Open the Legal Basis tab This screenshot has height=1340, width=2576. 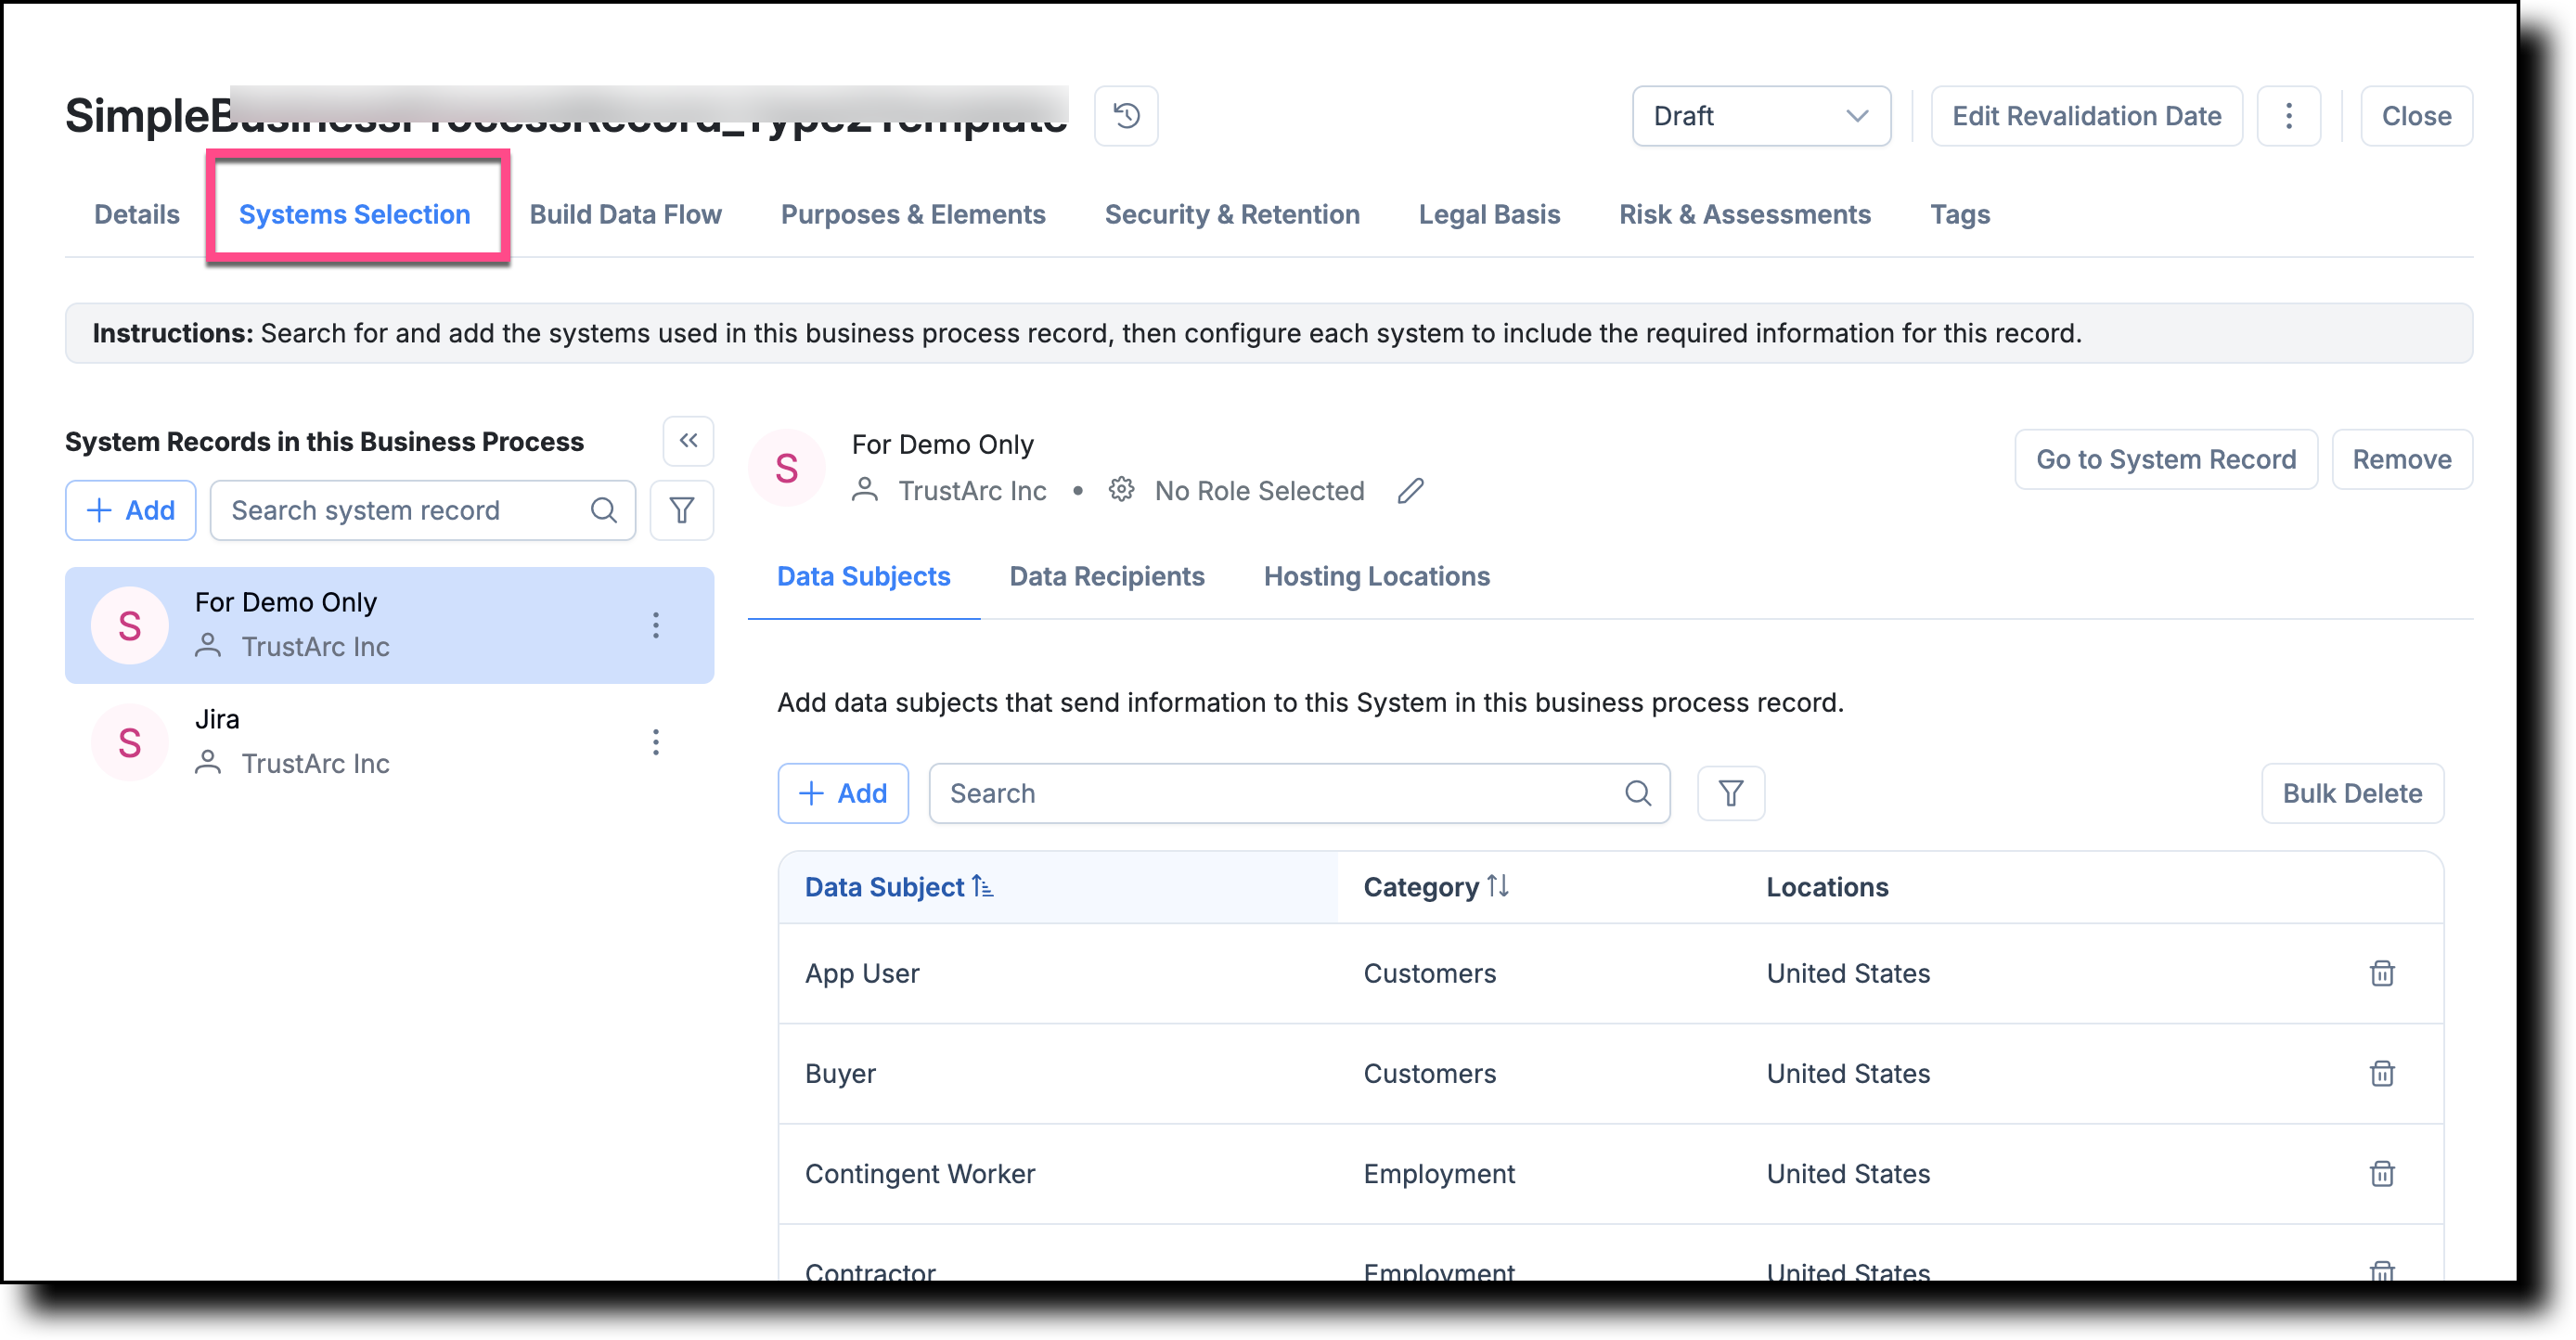tap(1489, 214)
